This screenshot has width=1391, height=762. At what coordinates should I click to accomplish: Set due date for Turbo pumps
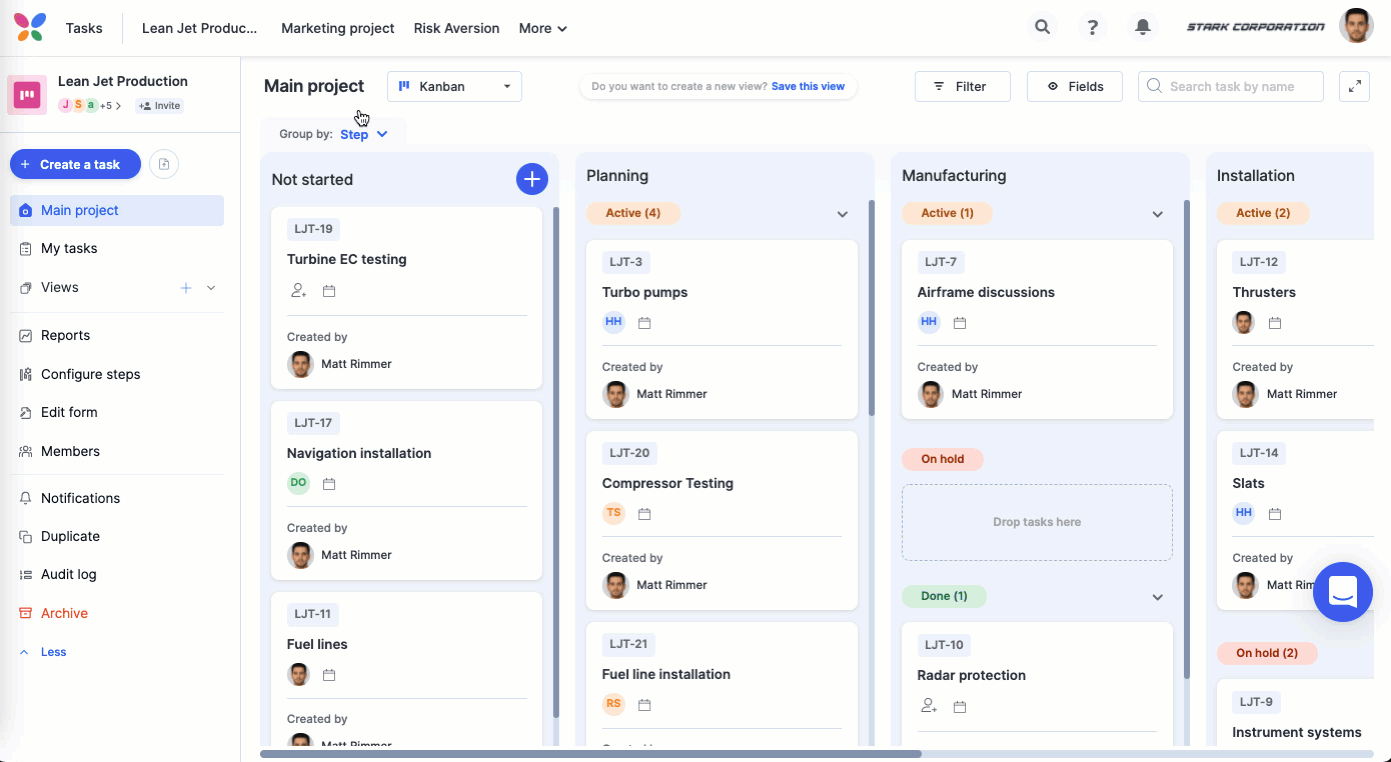pyautogui.click(x=645, y=323)
